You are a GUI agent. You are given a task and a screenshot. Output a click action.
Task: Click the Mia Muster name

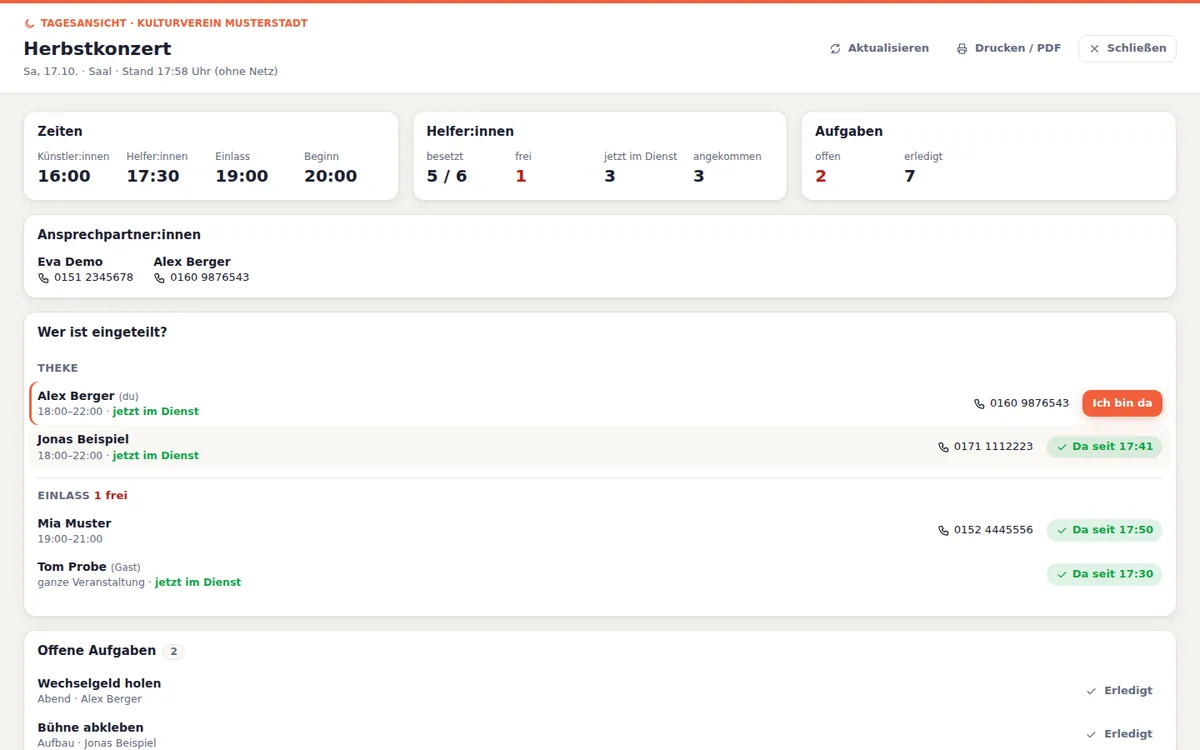coord(74,524)
